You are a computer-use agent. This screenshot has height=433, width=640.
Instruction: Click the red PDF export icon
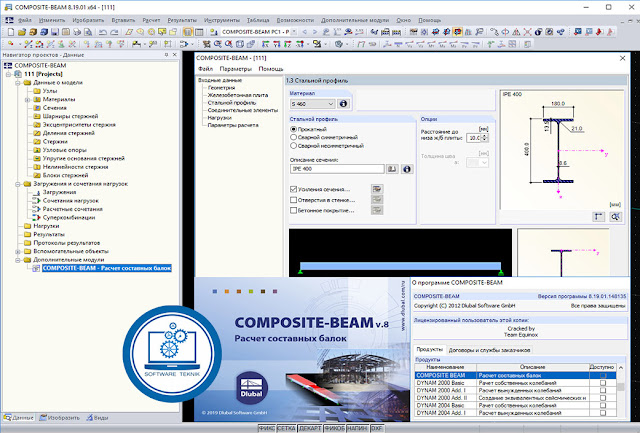coord(599,31)
